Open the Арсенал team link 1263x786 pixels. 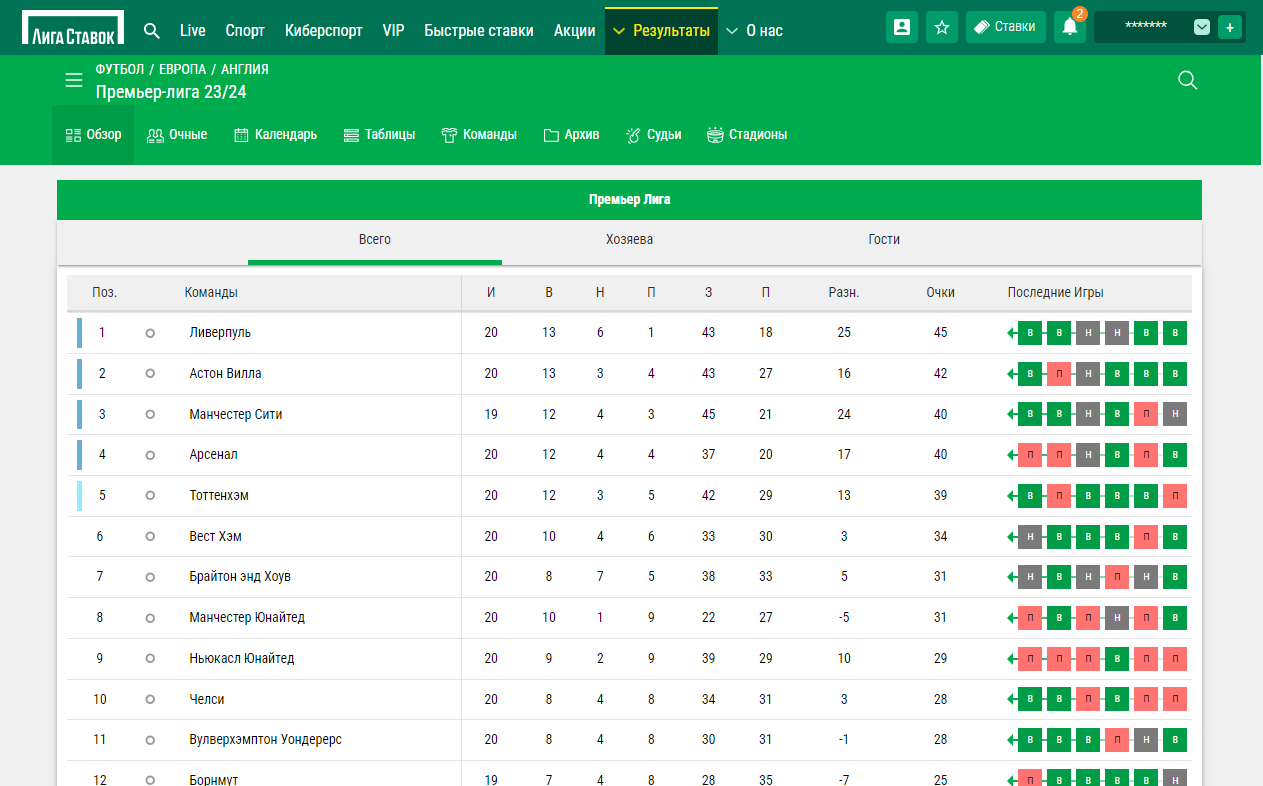[213, 454]
